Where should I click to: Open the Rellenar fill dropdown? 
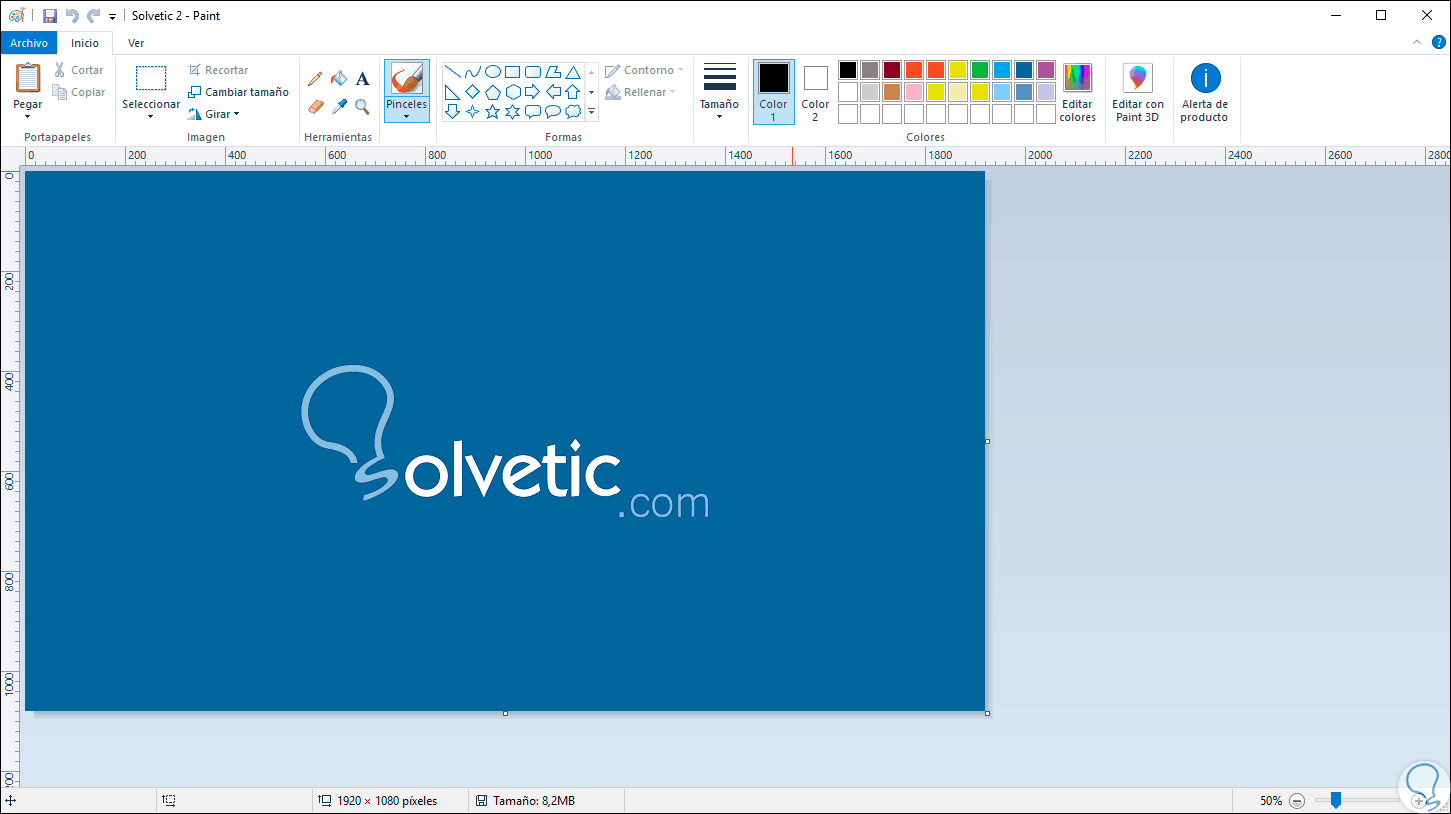pos(641,92)
